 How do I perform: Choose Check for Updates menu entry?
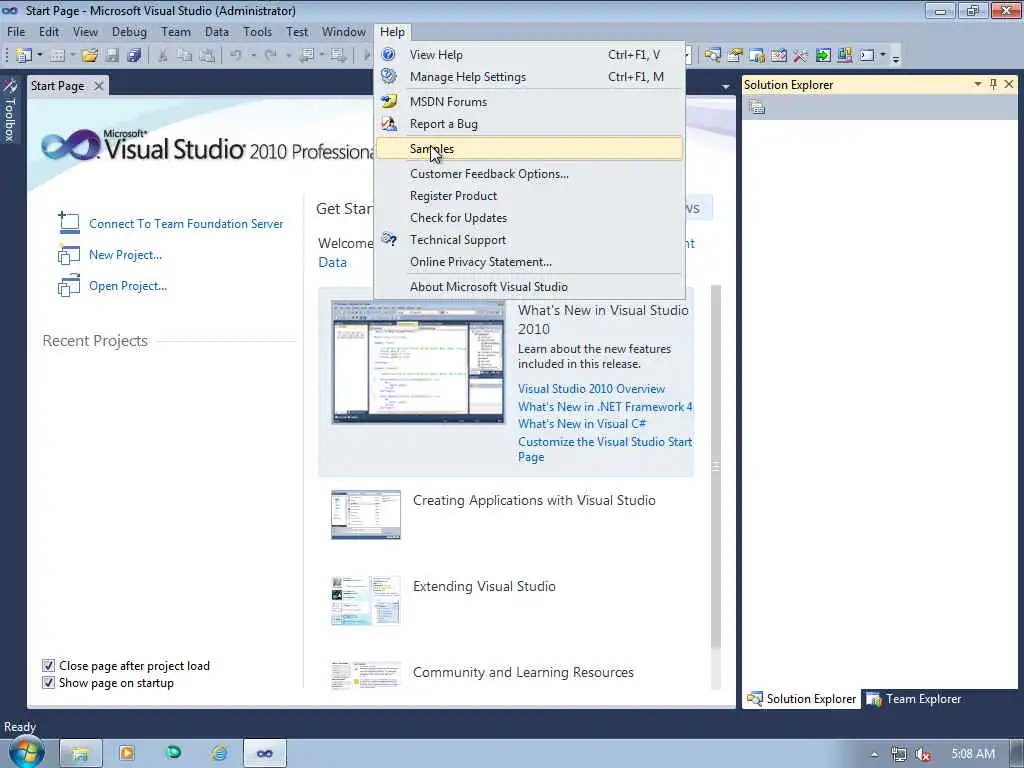click(x=530, y=218)
